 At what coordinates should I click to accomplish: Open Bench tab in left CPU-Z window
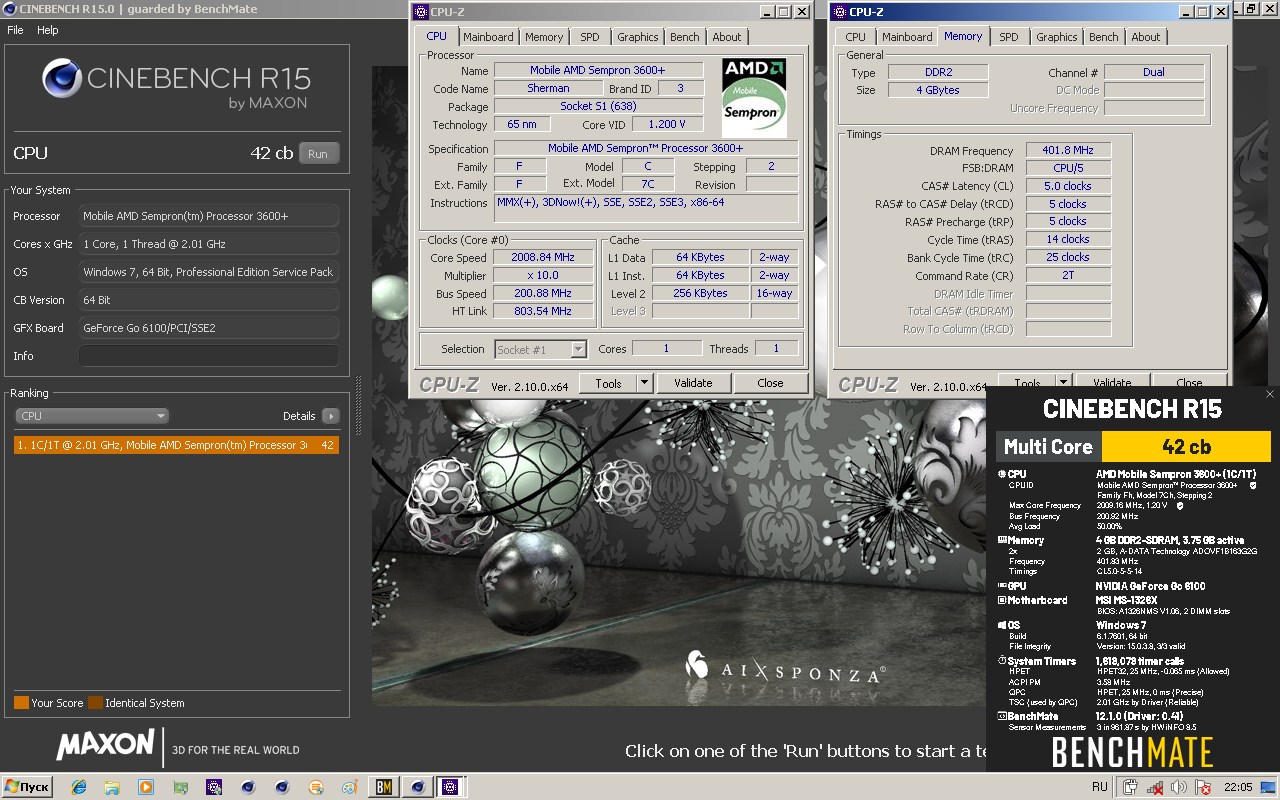coord(685,37)
